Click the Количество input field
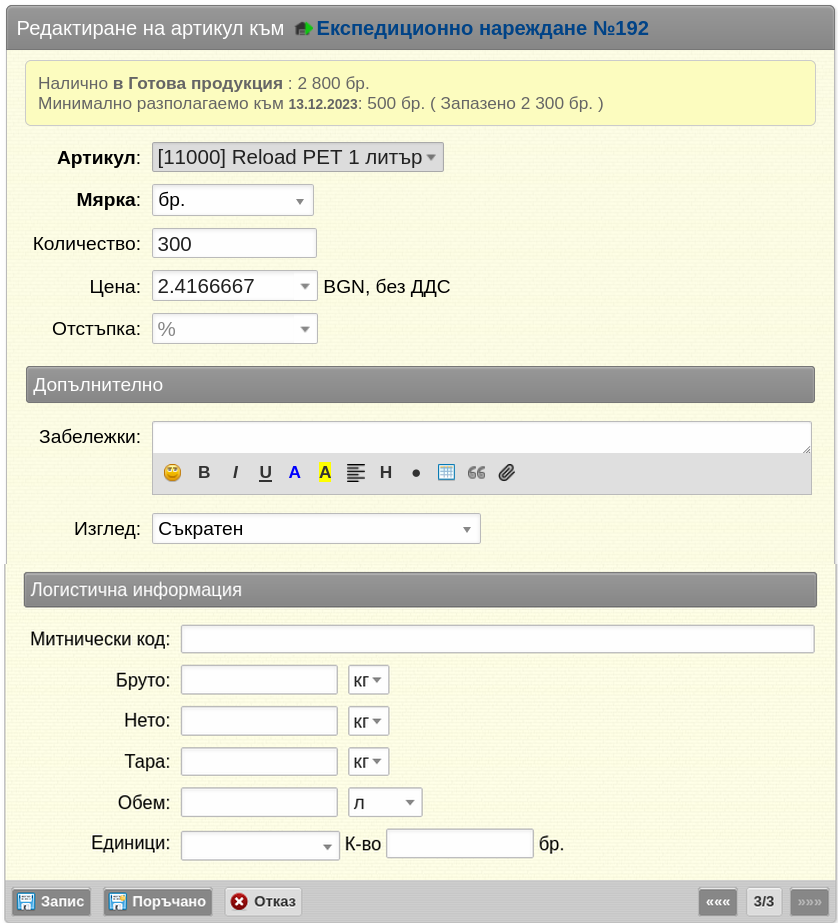Image resolution: width=838 pixels, height=923 pixels. tap(234, 243)
